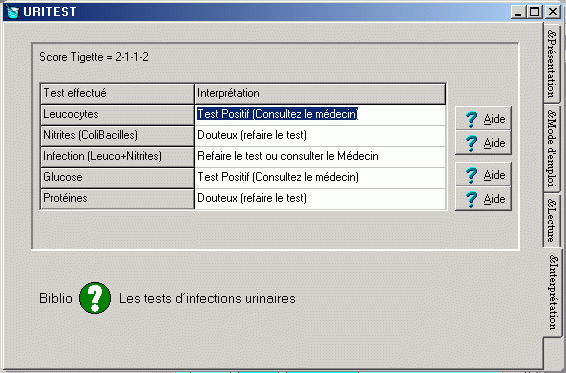
Task: Select the Glucose row header
Action: 117,178
